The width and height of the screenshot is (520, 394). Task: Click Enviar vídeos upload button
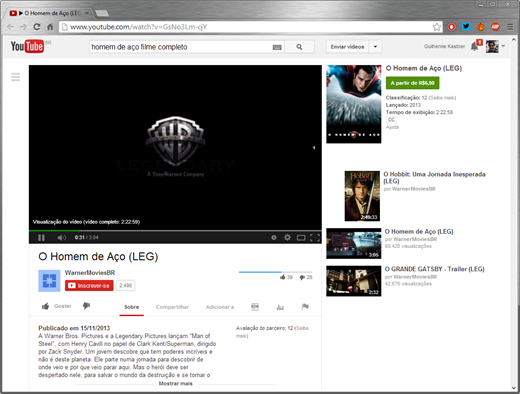[347, 47]
